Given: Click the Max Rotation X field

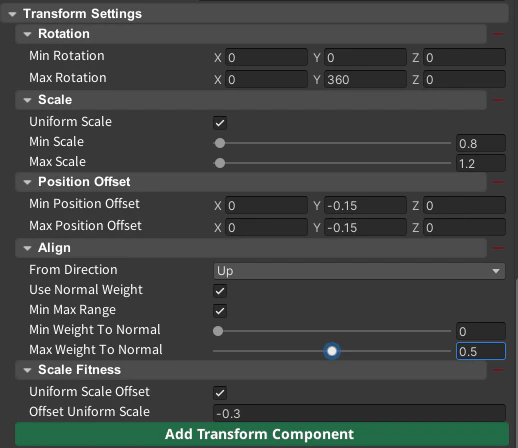Looking at the screenshot, I should pos(266,79).
